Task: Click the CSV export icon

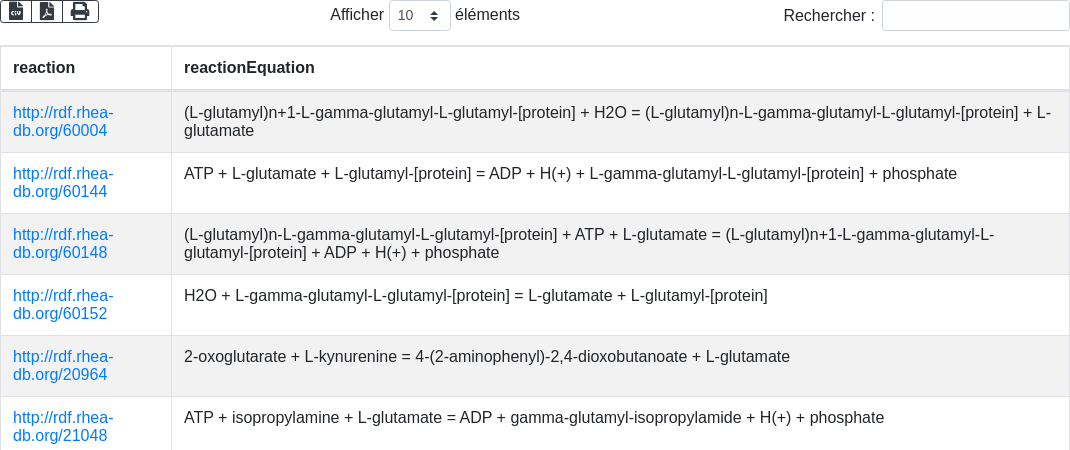Action: pos(16,11)
